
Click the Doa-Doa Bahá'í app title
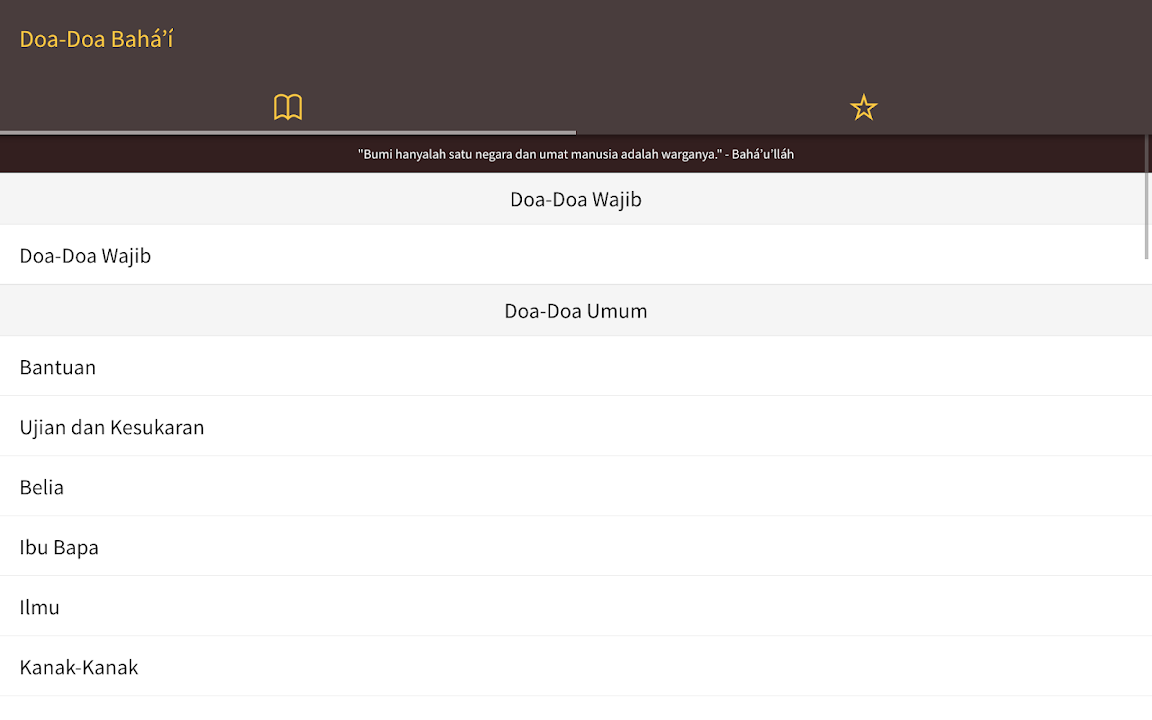[97, 40]
